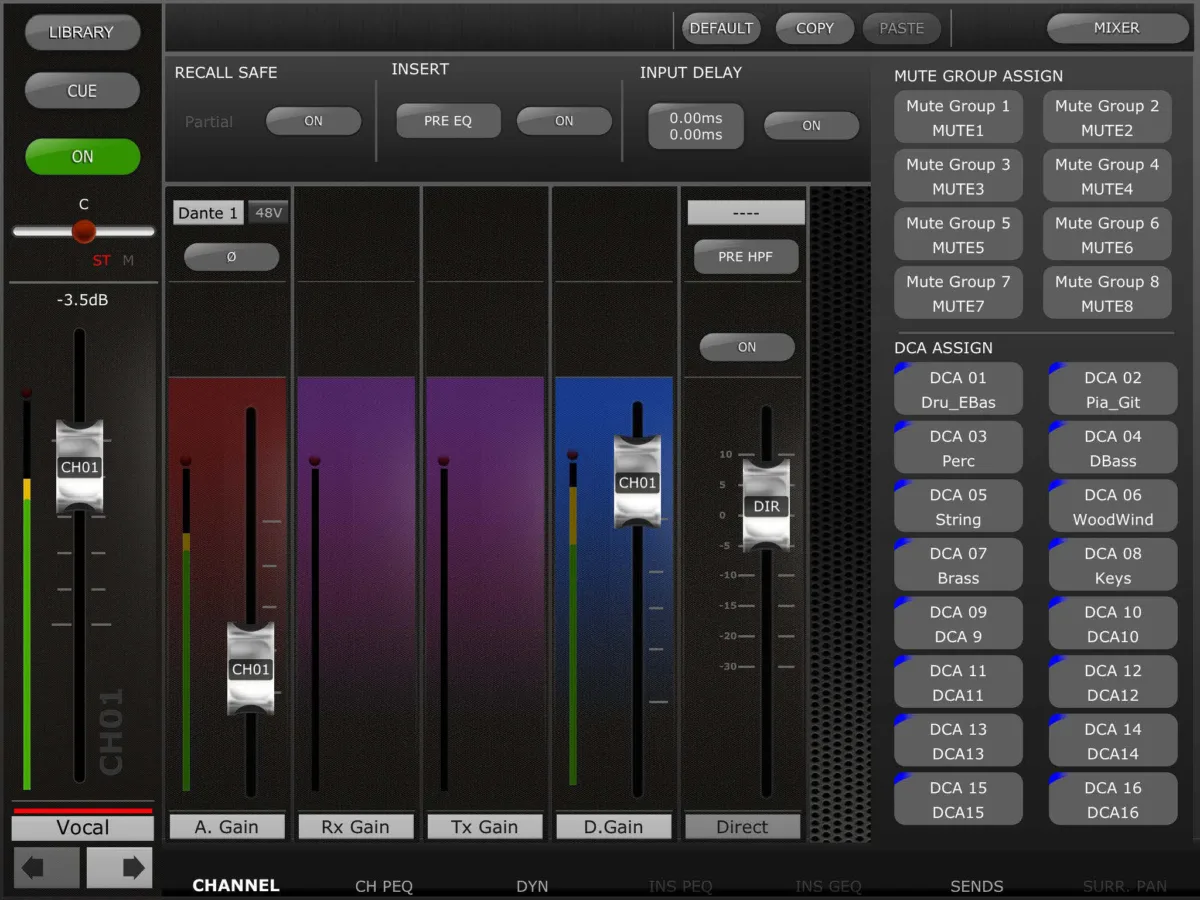Assign channel to Mute Group 8
Viewport: 1200px width, 900px height.
tap(1107, 294)
